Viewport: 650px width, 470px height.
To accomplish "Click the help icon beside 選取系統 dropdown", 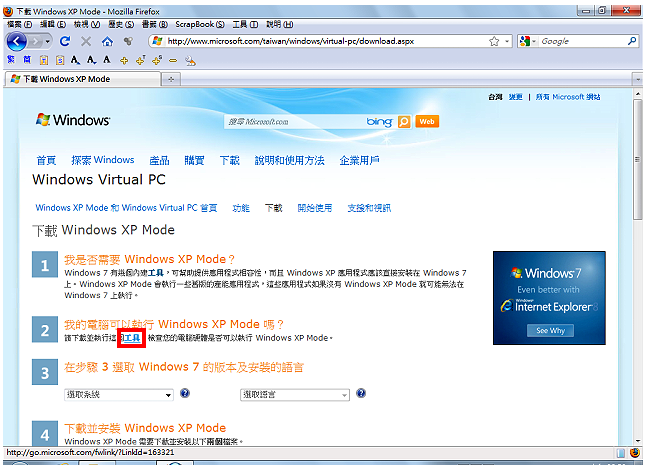I will click(185, 393).
